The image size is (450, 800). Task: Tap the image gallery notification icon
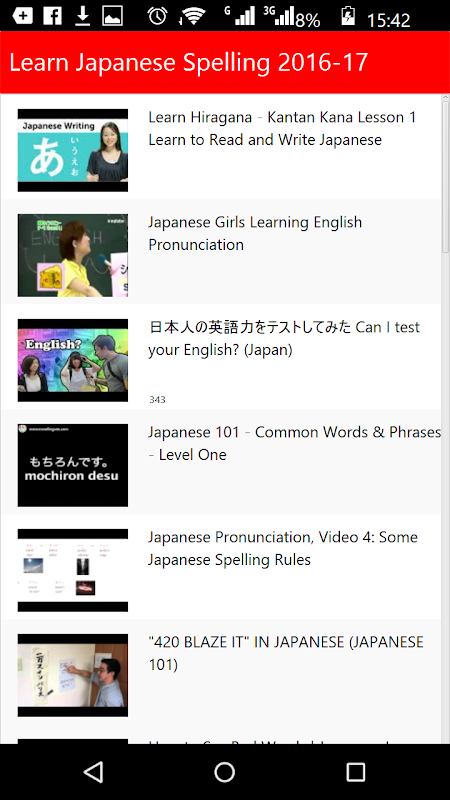(x=112, y=16)
